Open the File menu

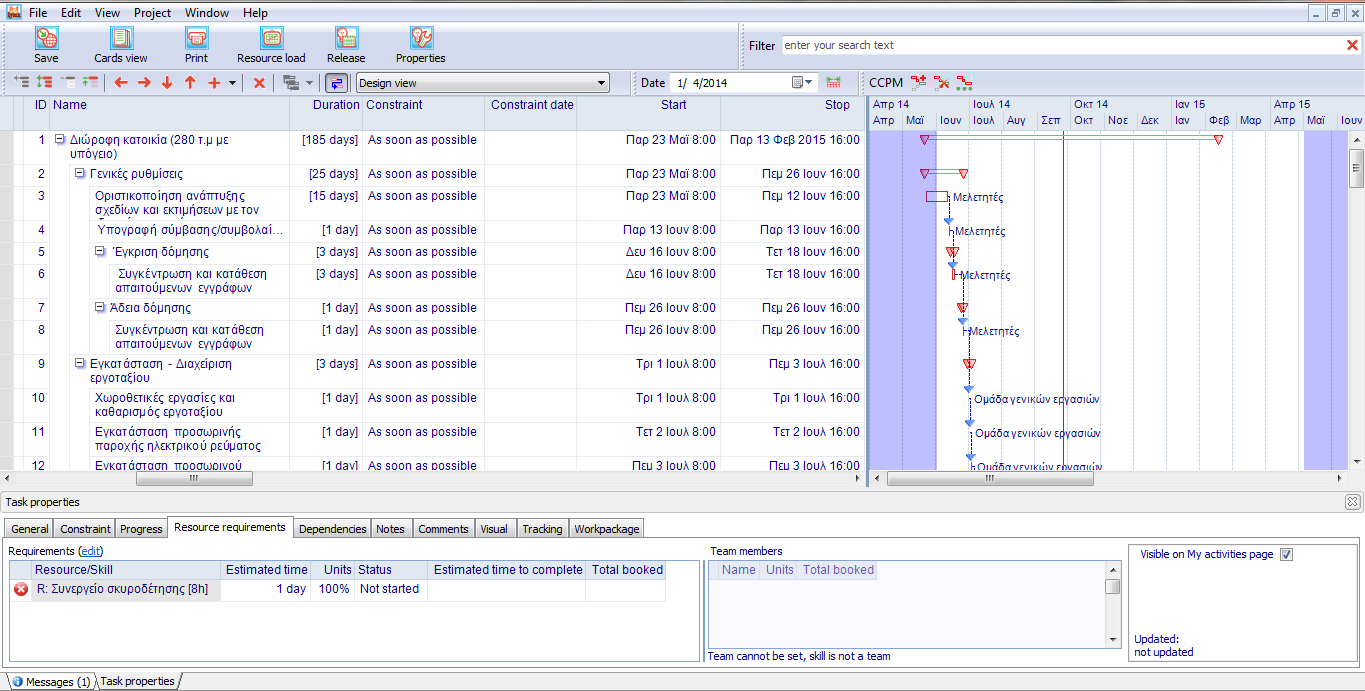point(38,13)
